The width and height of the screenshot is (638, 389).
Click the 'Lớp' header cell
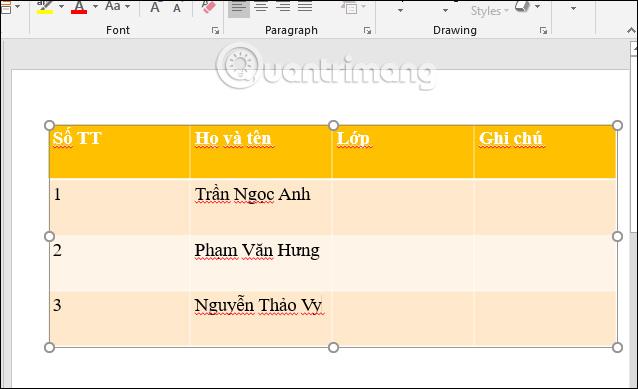pyautogui.click(x=403, y=152)
